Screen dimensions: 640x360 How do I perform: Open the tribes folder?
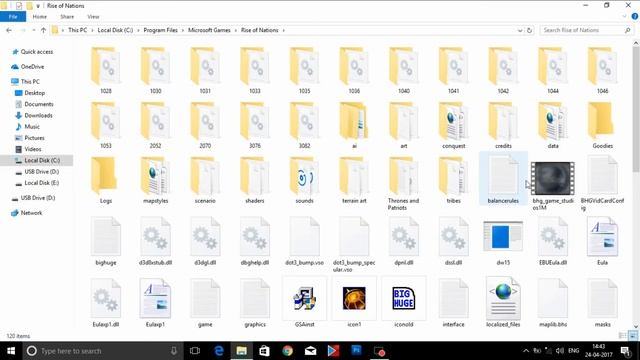453,180
